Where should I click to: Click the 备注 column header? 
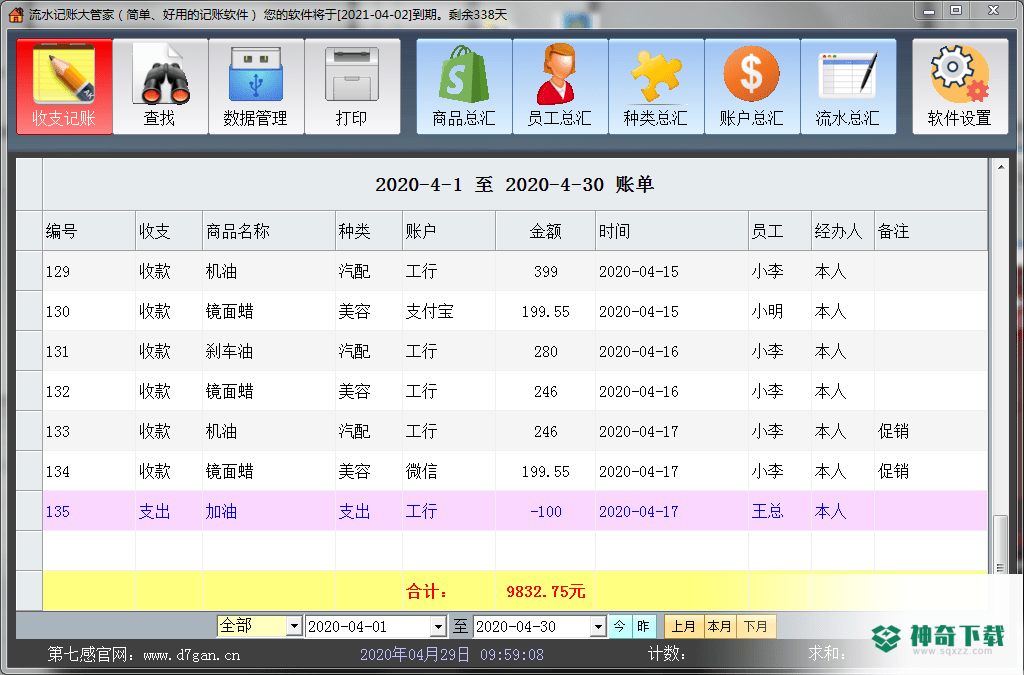tap(931, 231)
